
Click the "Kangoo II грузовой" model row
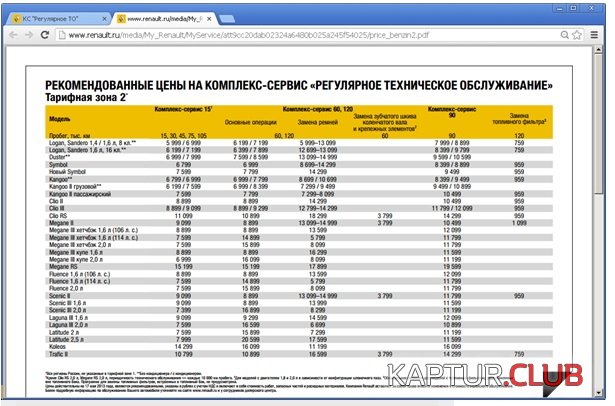[x=299, y=186]
